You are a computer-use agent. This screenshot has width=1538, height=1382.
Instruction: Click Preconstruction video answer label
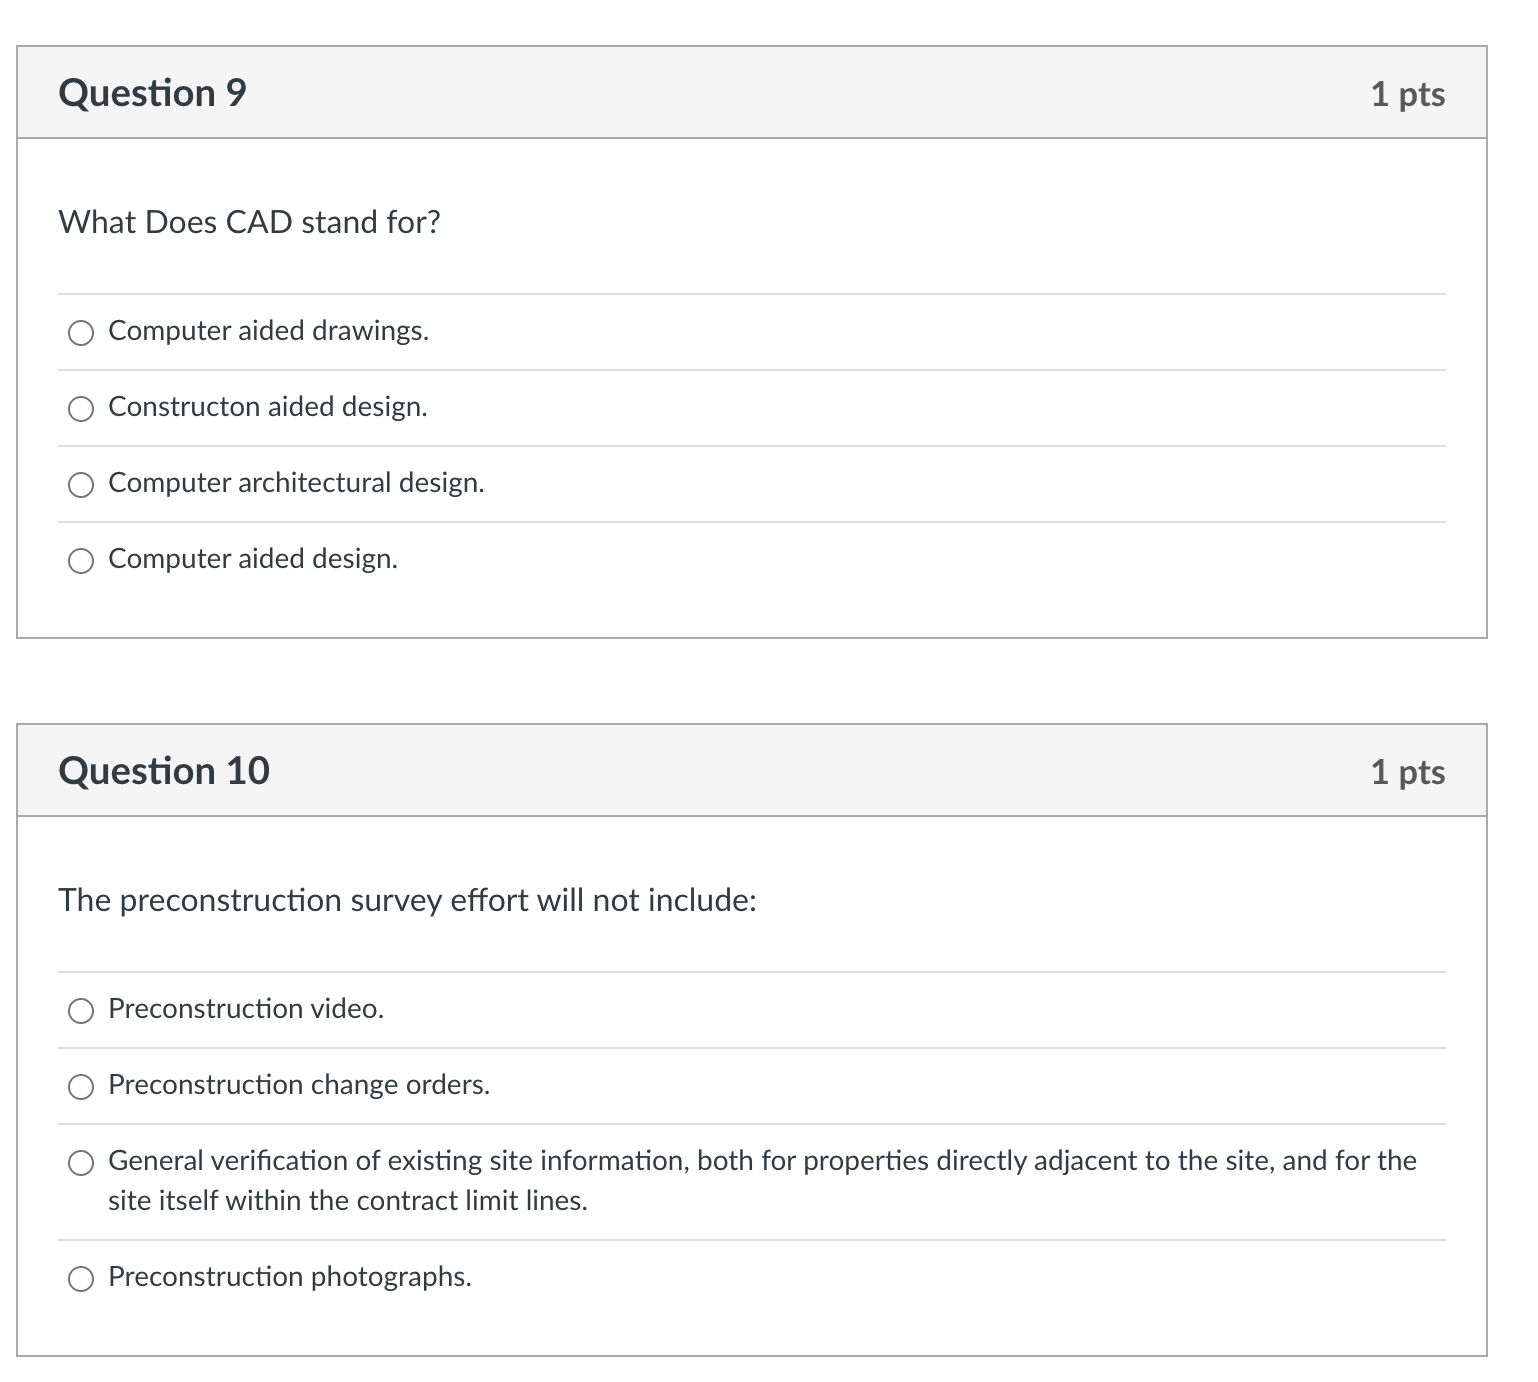[x=246, y=1009]
